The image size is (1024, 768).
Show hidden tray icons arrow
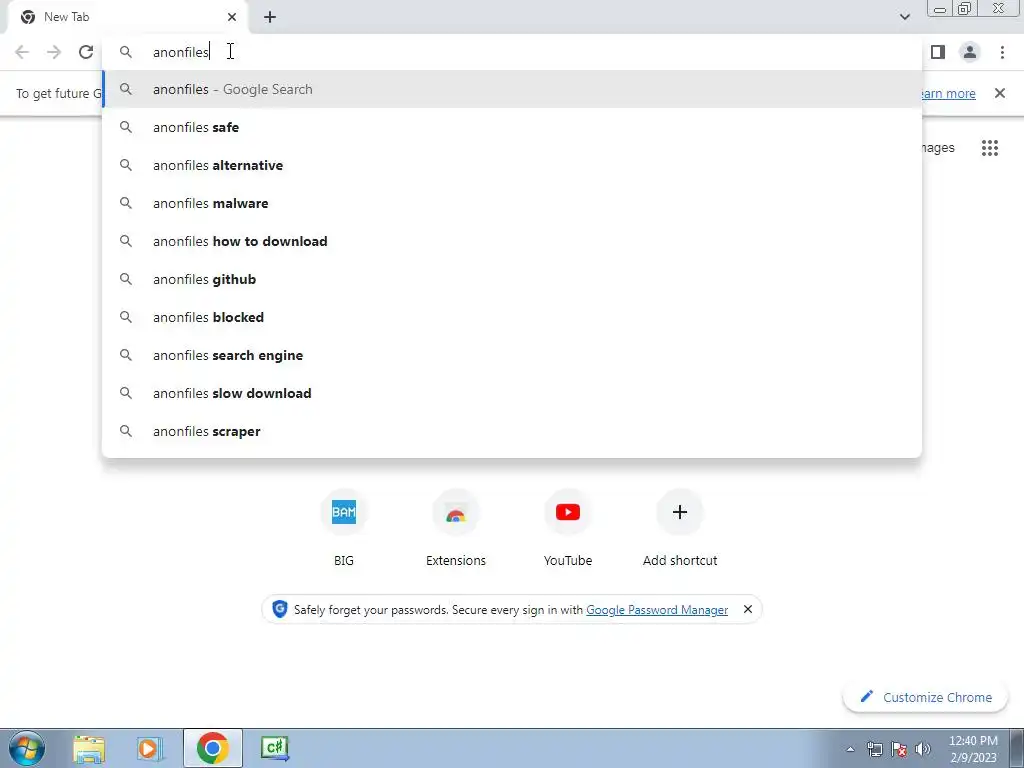click(x=850, y=749)
